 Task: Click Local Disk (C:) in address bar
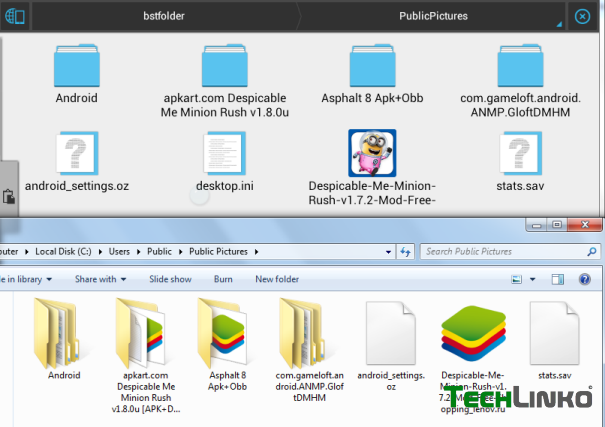[x=63, y=251]
